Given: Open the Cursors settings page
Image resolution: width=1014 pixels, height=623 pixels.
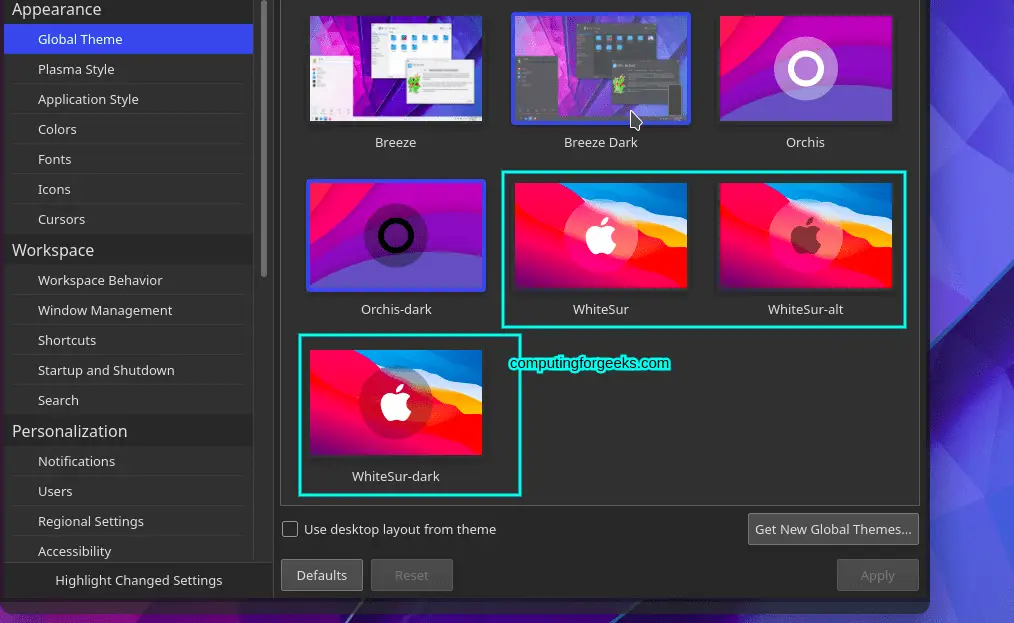Looking at the screenshot, I should (x=128, y=219).
